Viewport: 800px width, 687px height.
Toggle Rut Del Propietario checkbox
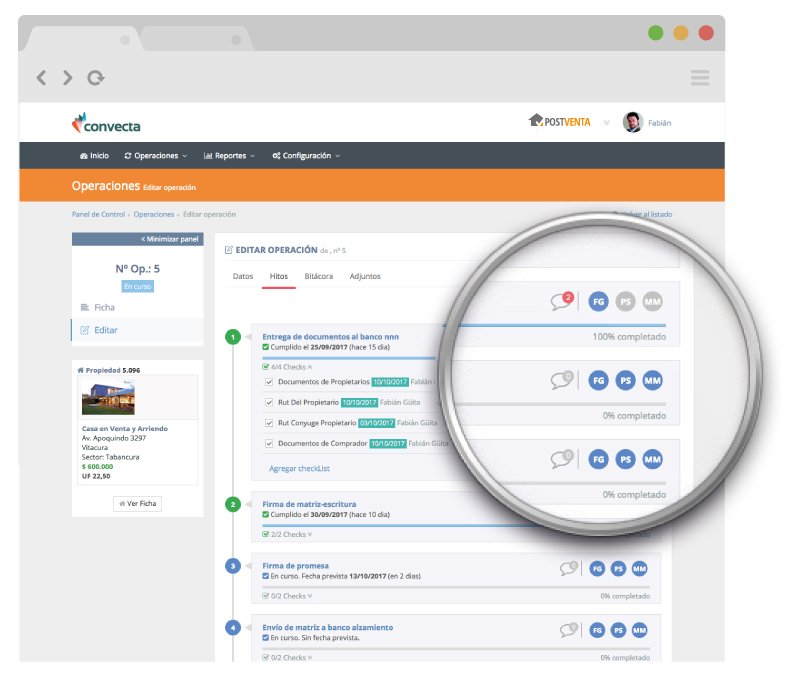pyautogui.click(x=269, y=402)
